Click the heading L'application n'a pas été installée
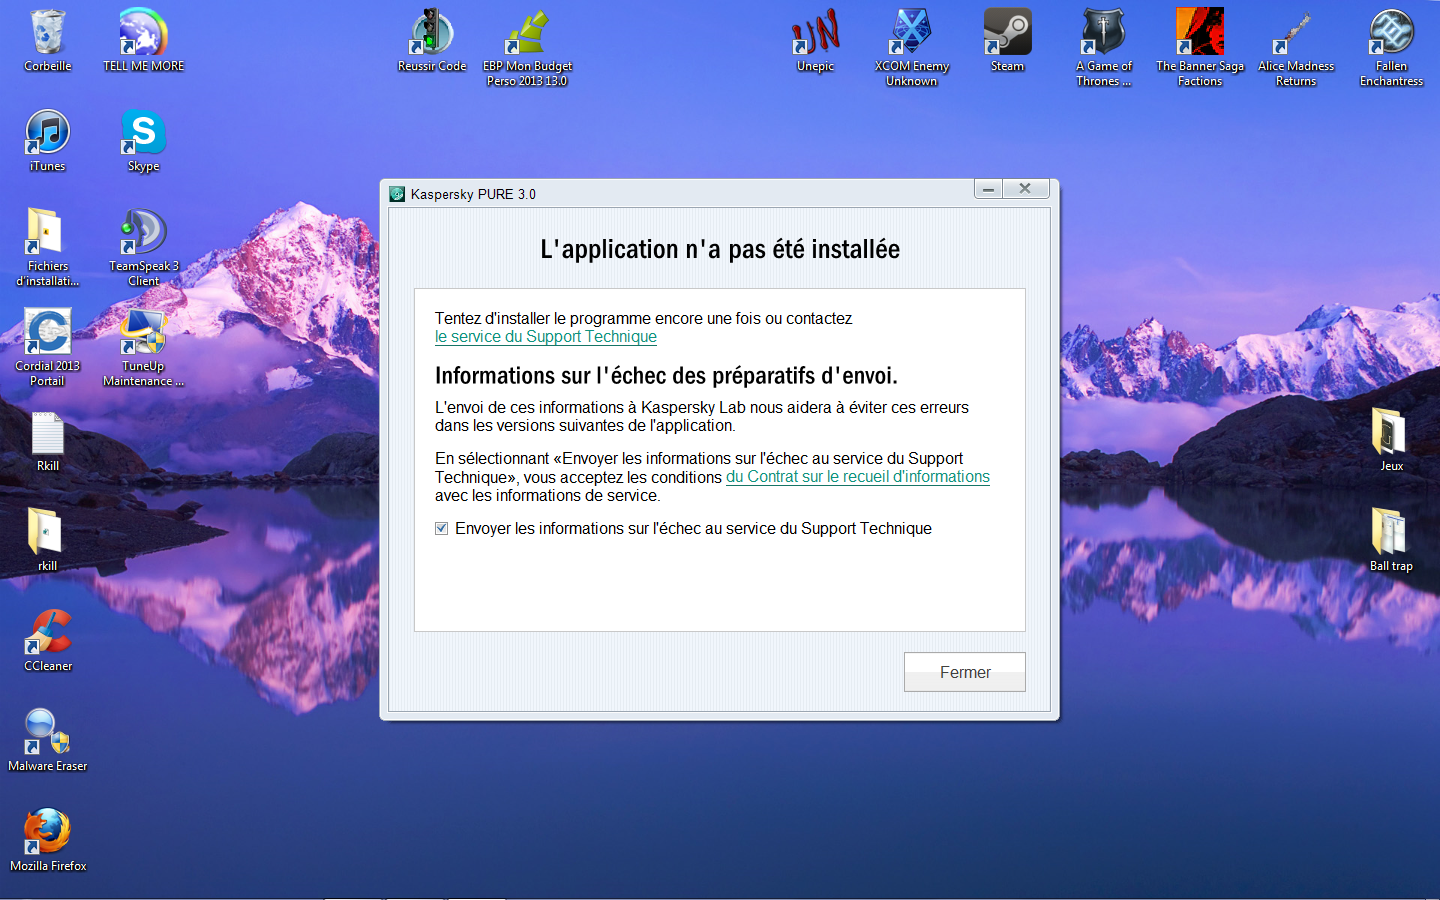 coord(720,249)
